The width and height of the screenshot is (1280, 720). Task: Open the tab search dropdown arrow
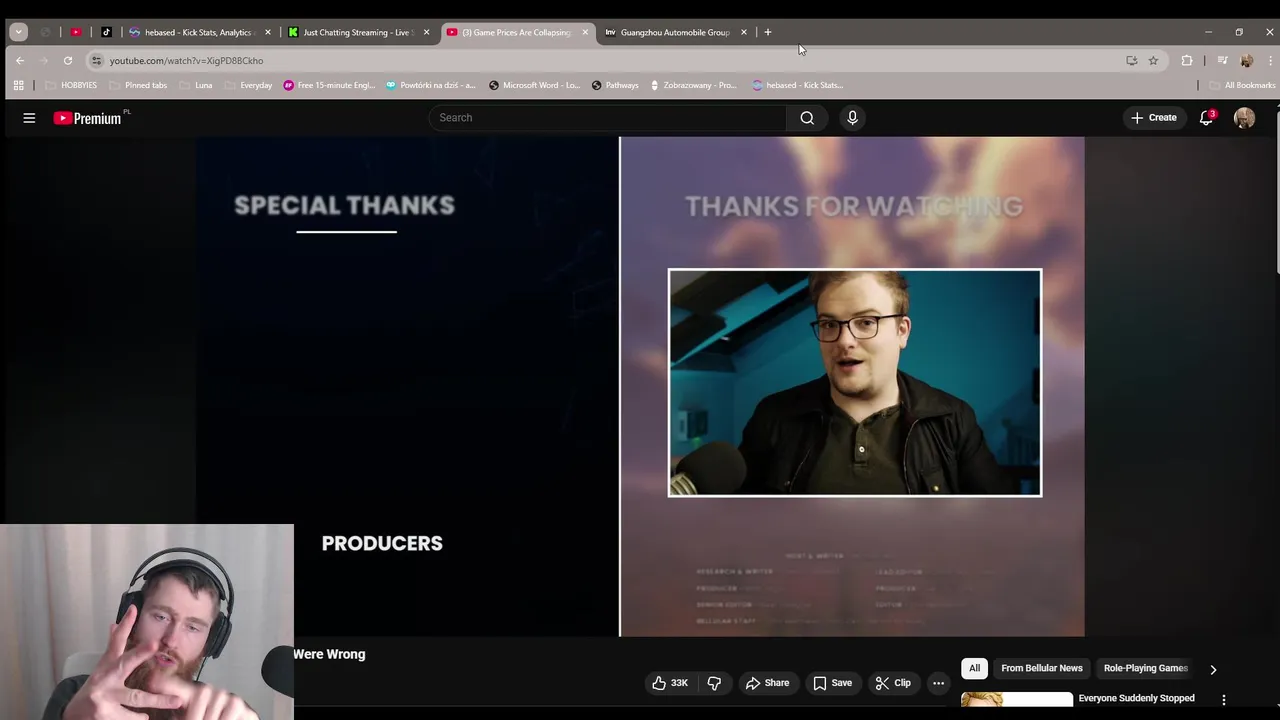pos(18,32)
